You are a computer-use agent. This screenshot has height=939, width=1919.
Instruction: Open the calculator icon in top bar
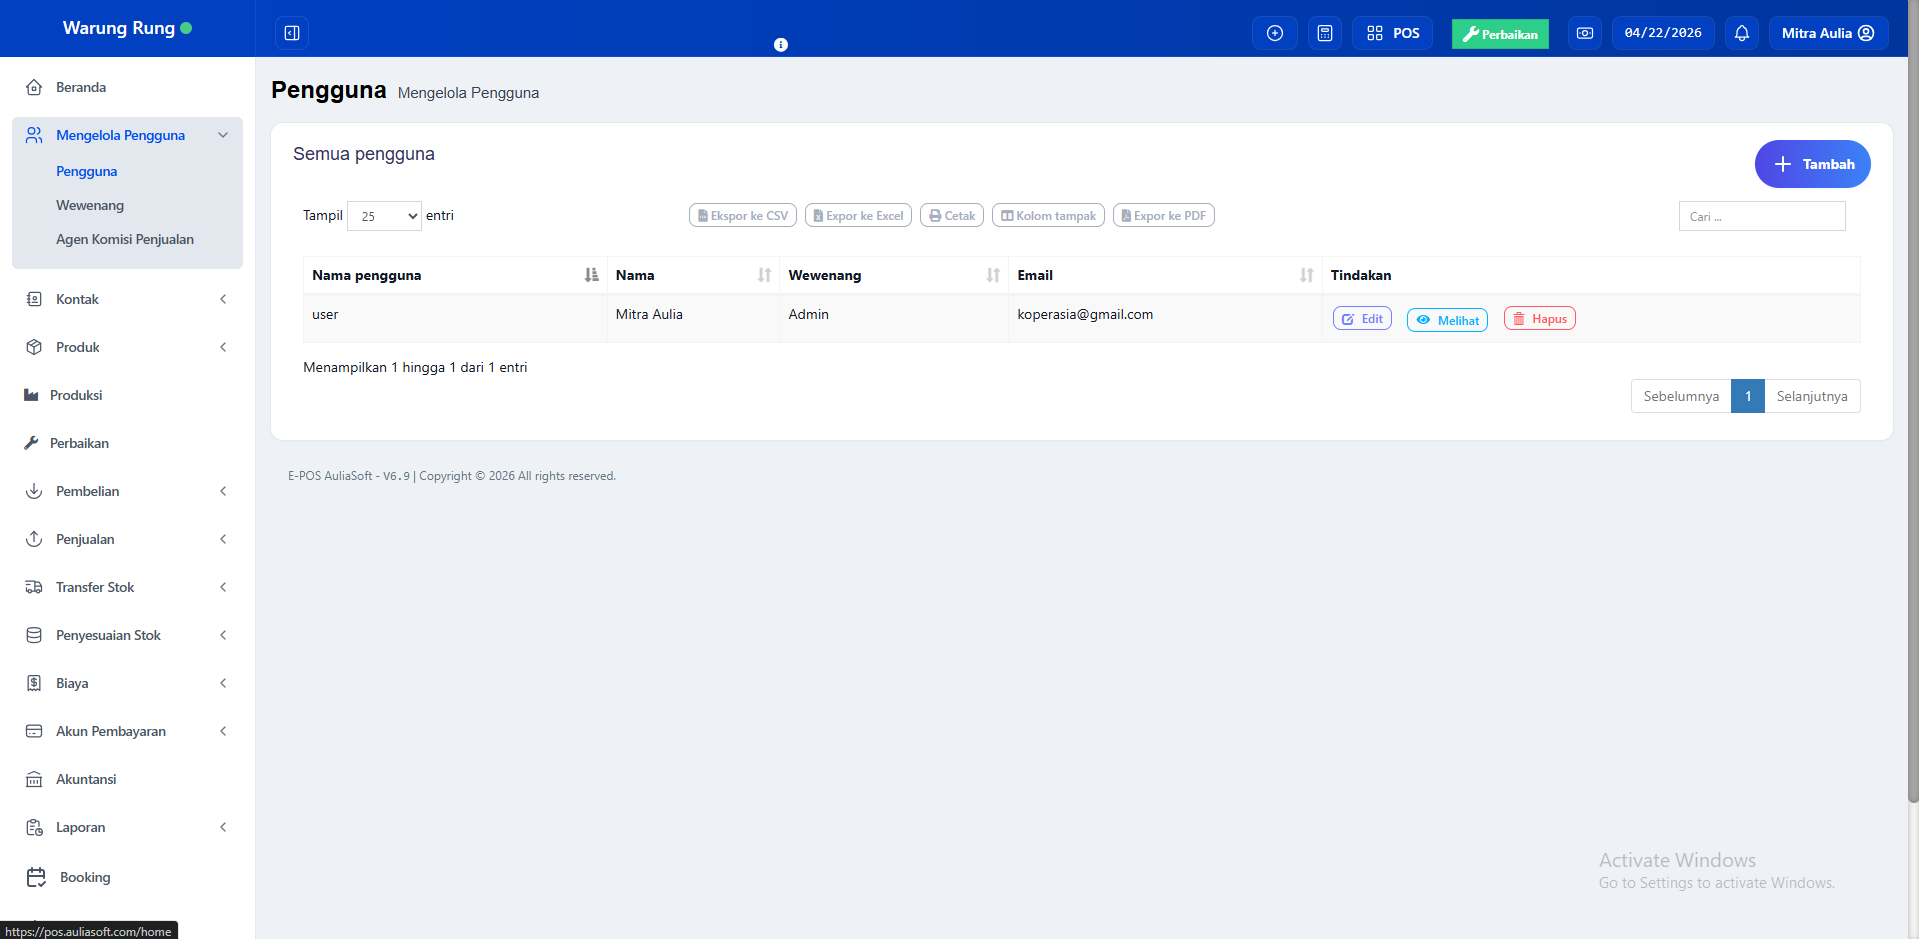(1324, 33)
